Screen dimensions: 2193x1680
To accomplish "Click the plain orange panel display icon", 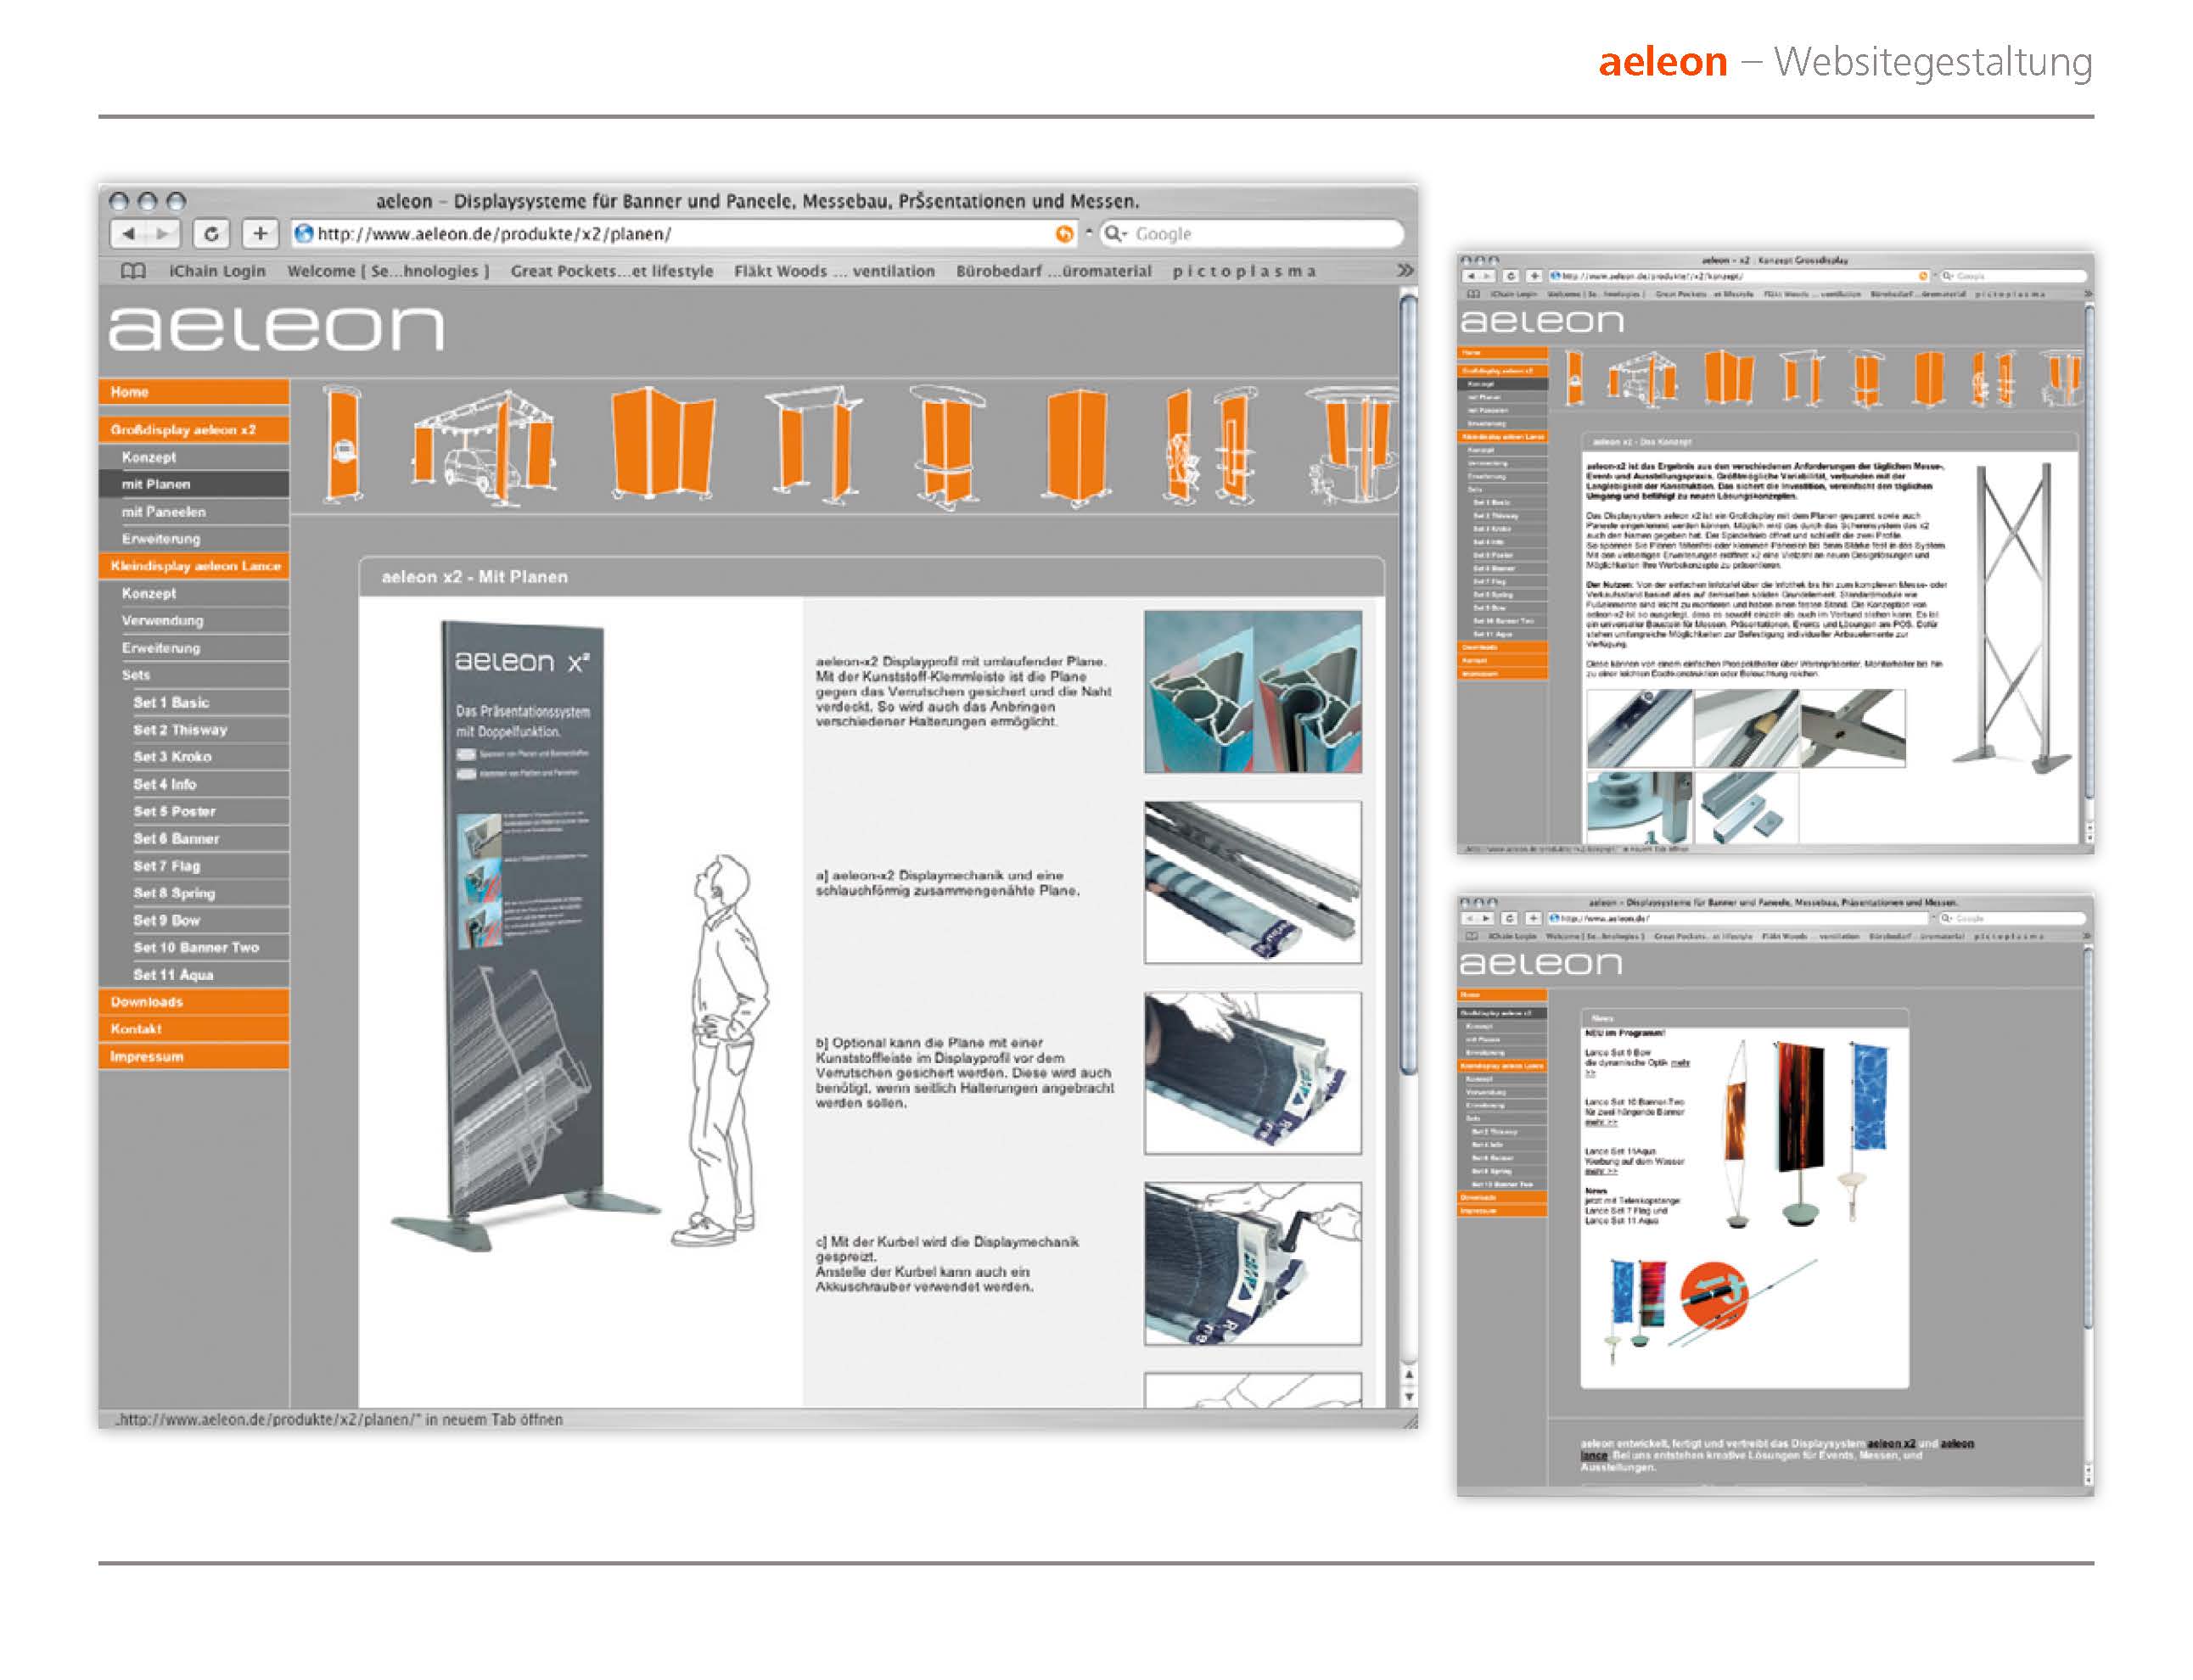I will (x=1077, y=448).
